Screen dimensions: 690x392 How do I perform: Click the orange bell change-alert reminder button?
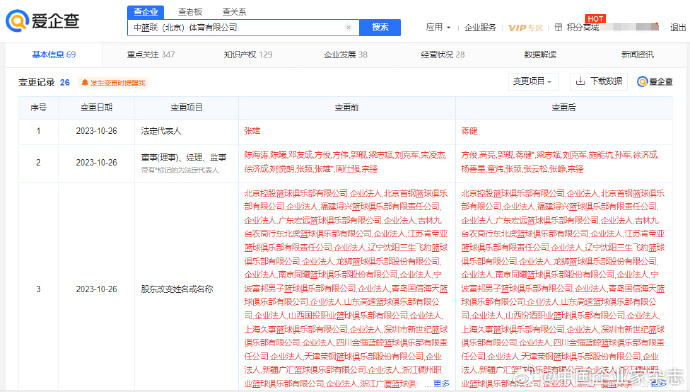113,83
